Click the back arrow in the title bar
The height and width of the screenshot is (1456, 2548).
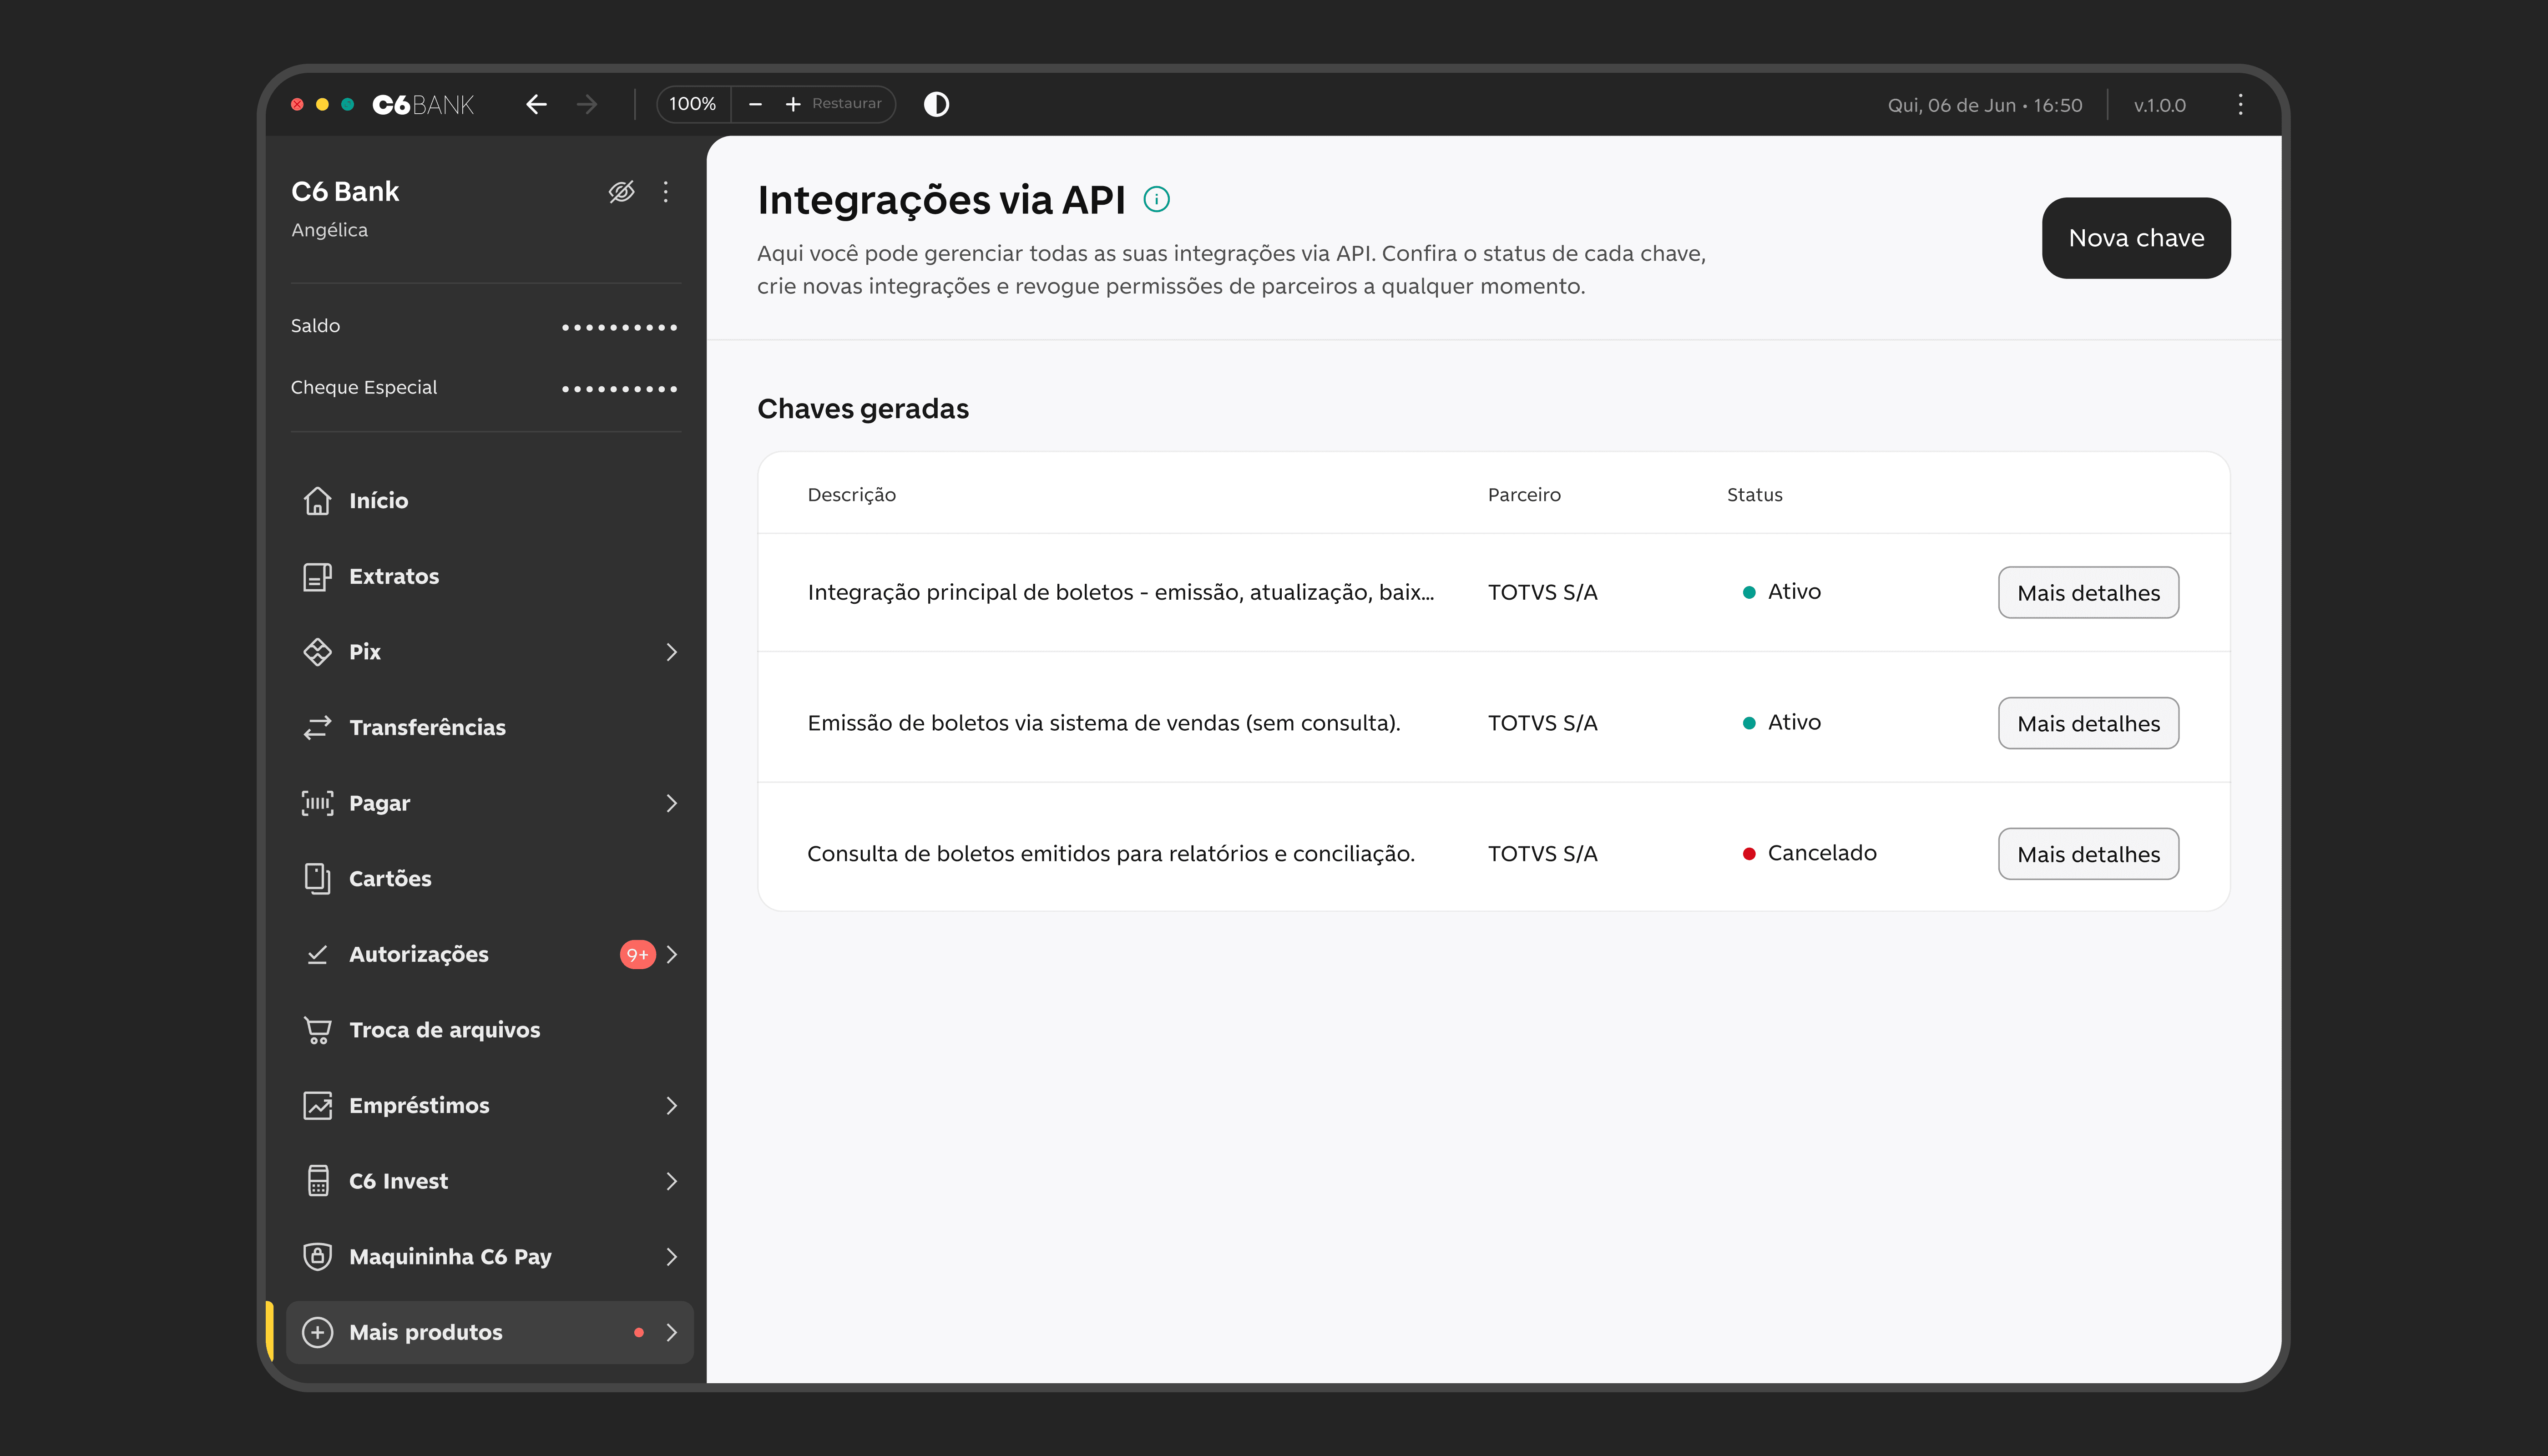536,104
